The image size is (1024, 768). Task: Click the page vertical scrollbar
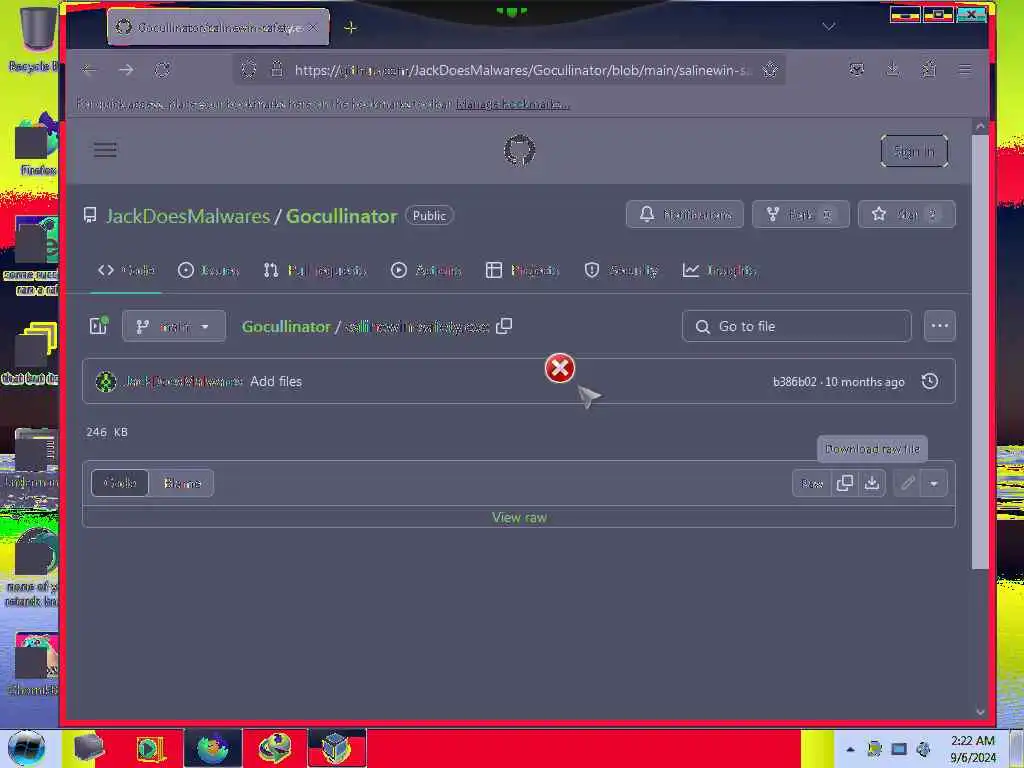[x=980, y=353]
